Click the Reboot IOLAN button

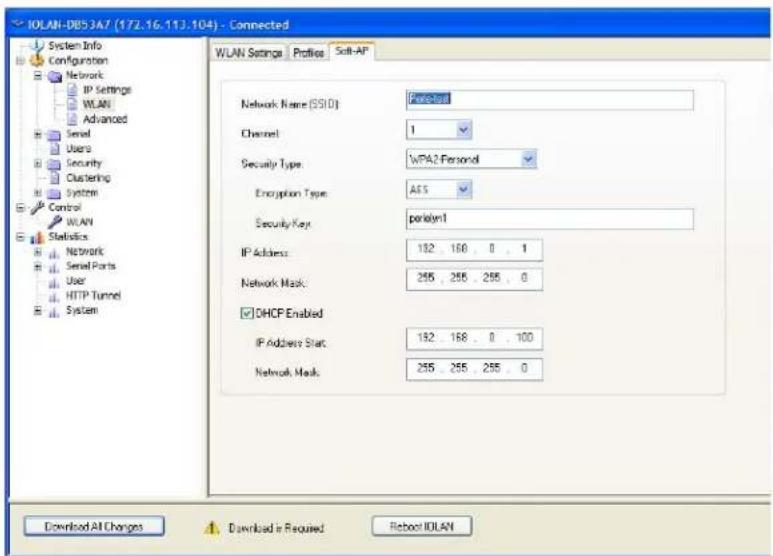pos(422,526)
